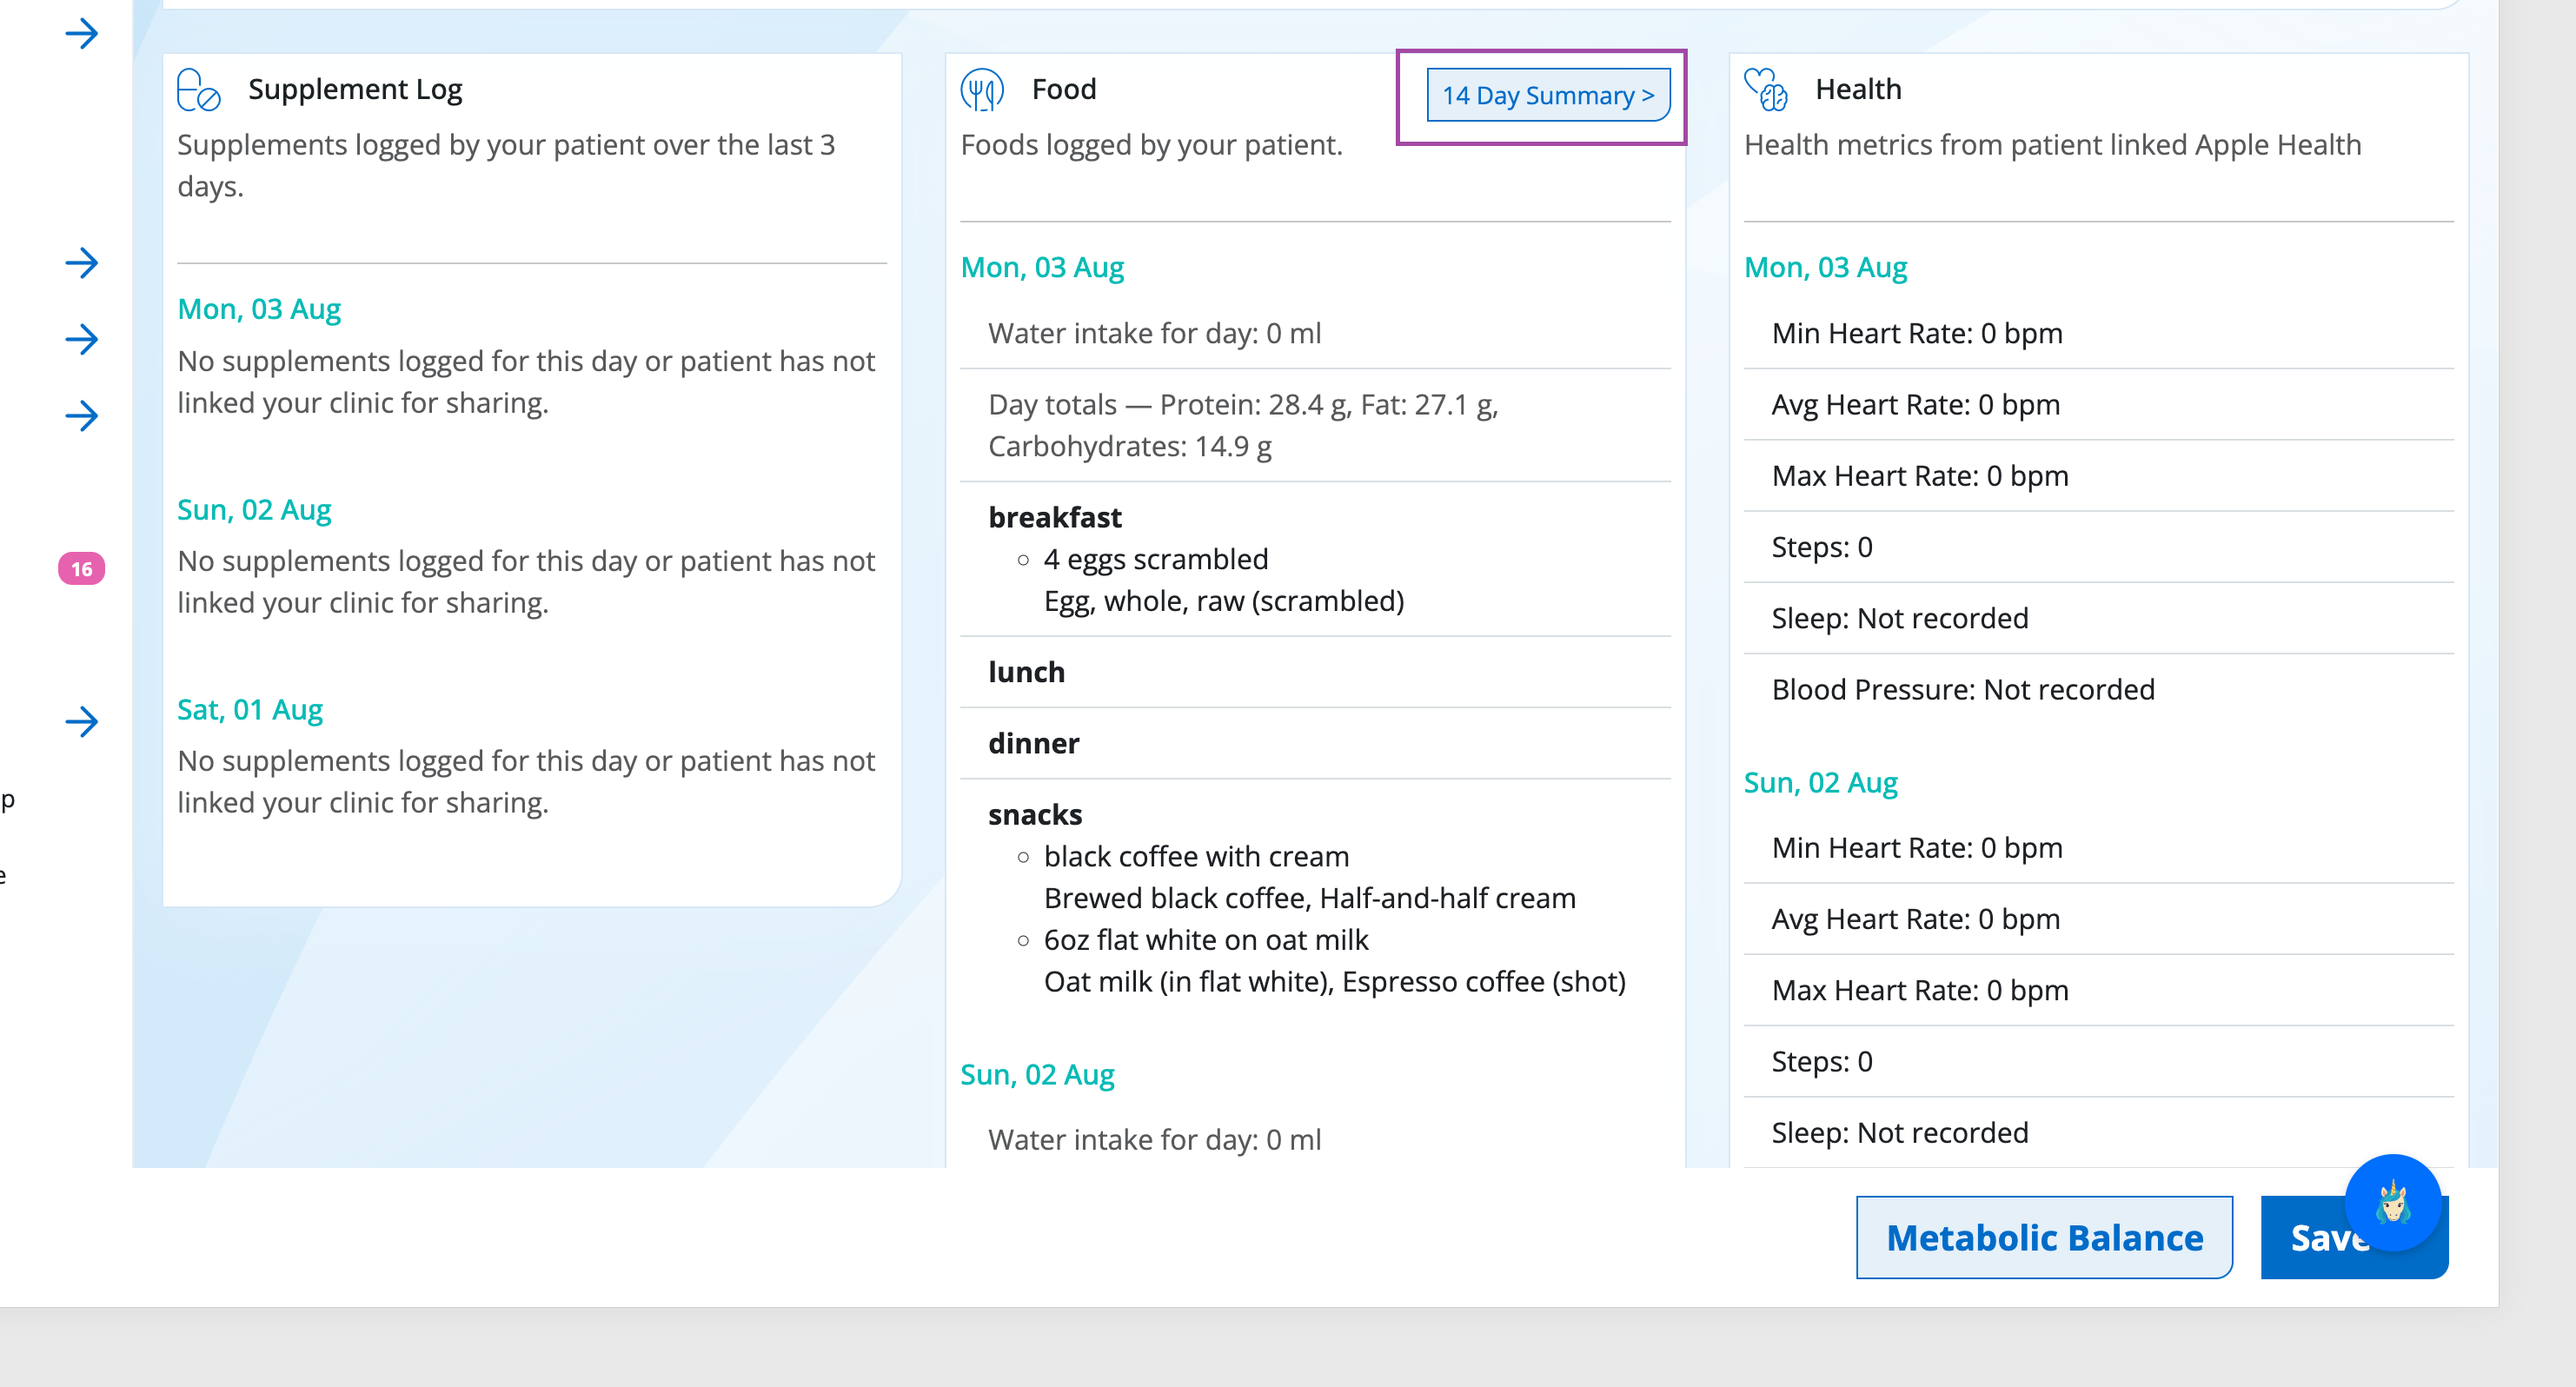
Task: Select Mon, 03 Aug in Food panel
Action: 1042,267
